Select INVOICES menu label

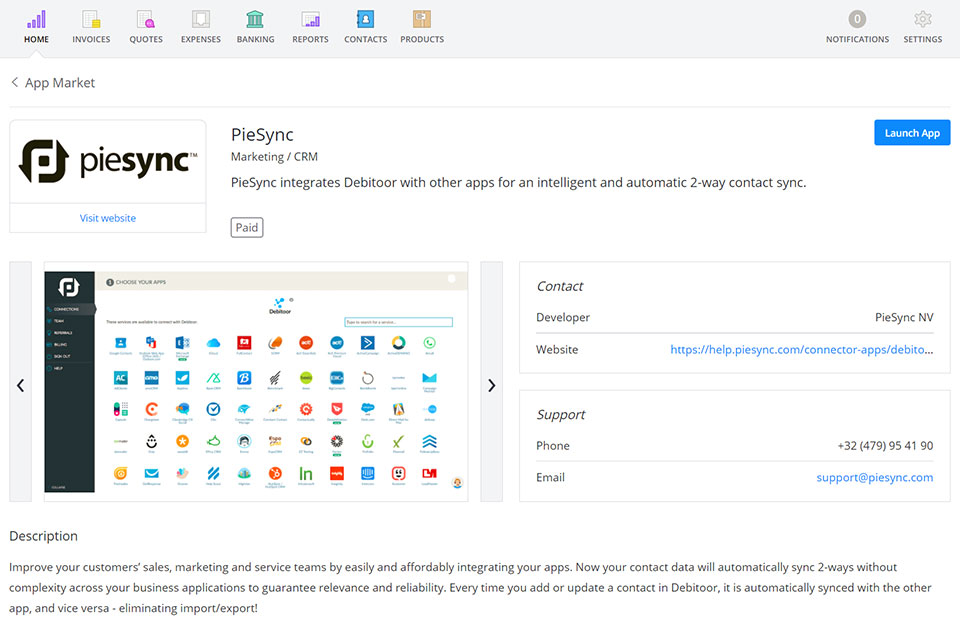click(x=91, y=39)
